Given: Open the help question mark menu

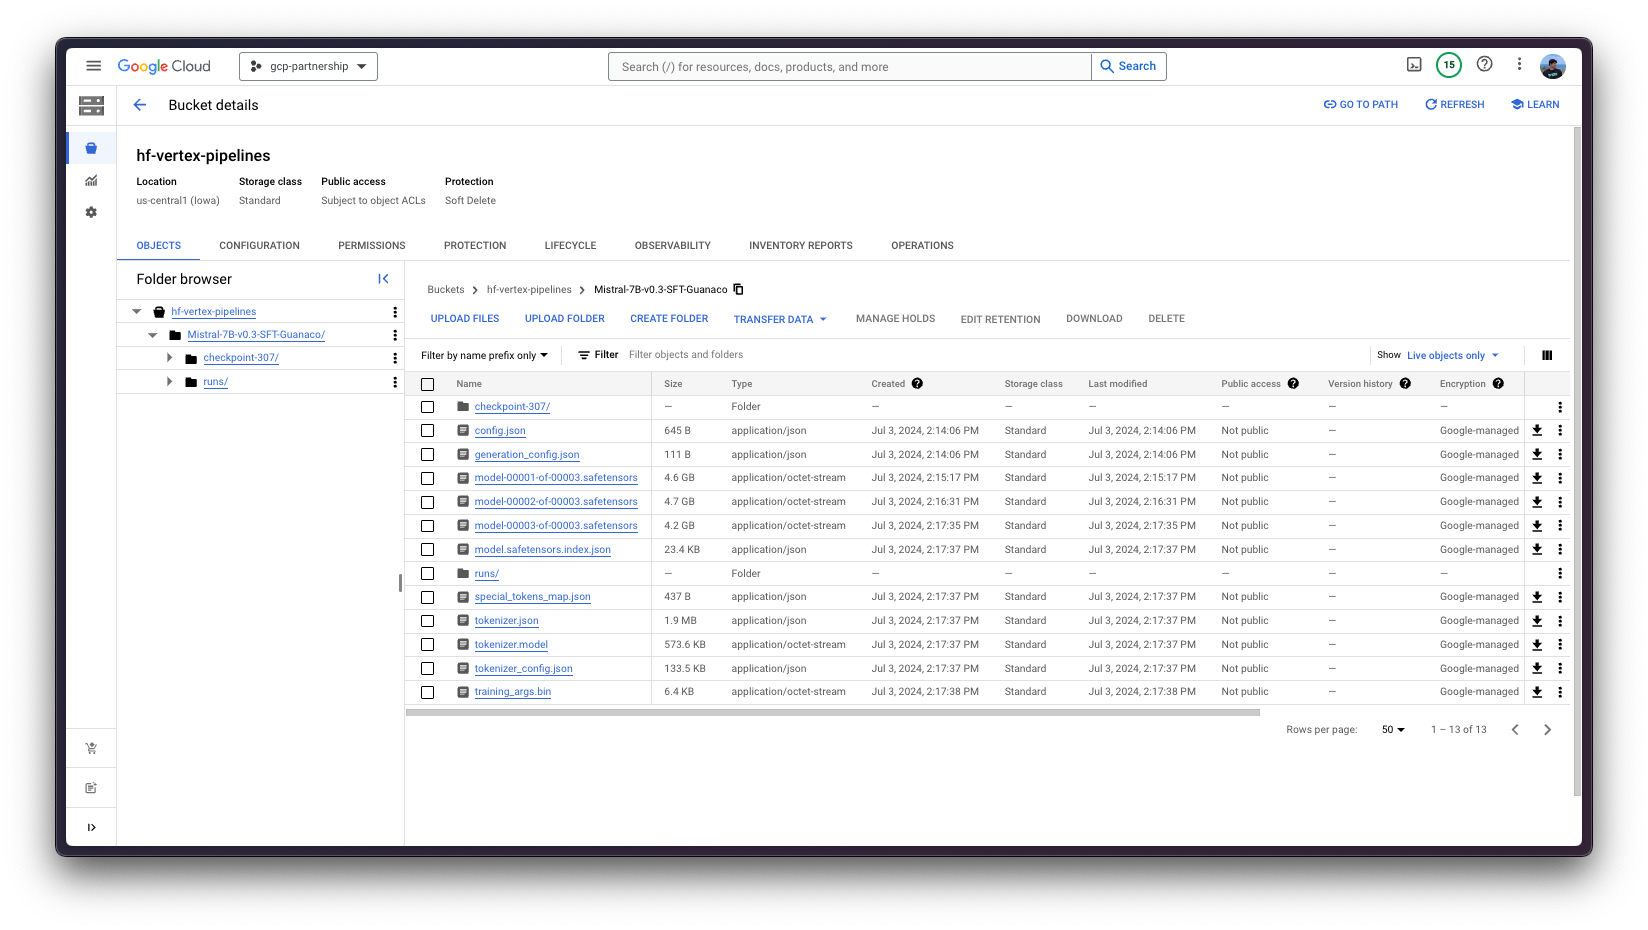Looking at the screenshot, I should tap(1485, 65).
